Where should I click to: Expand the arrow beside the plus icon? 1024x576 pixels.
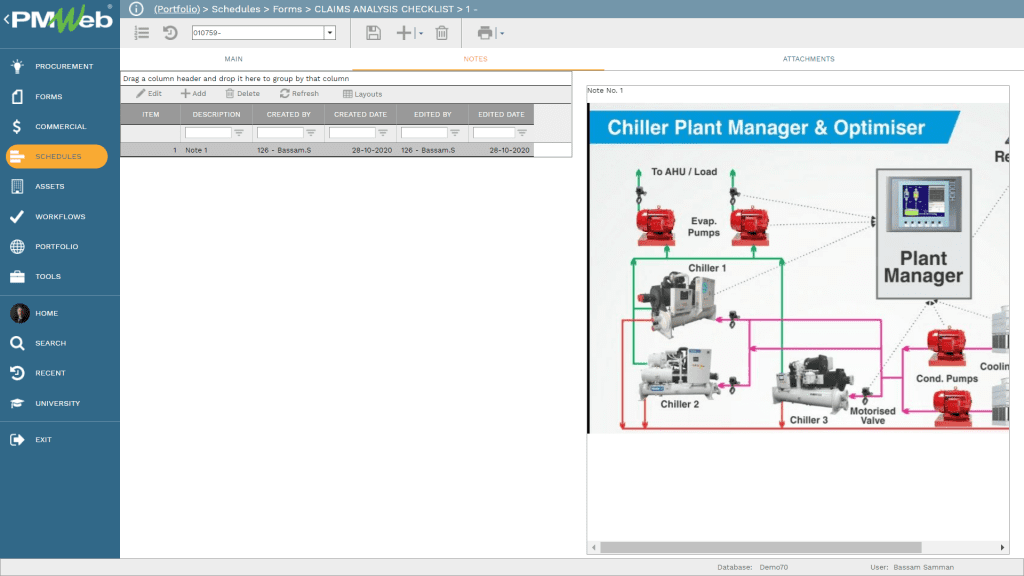pyautogui.click(x=421, y=33)
